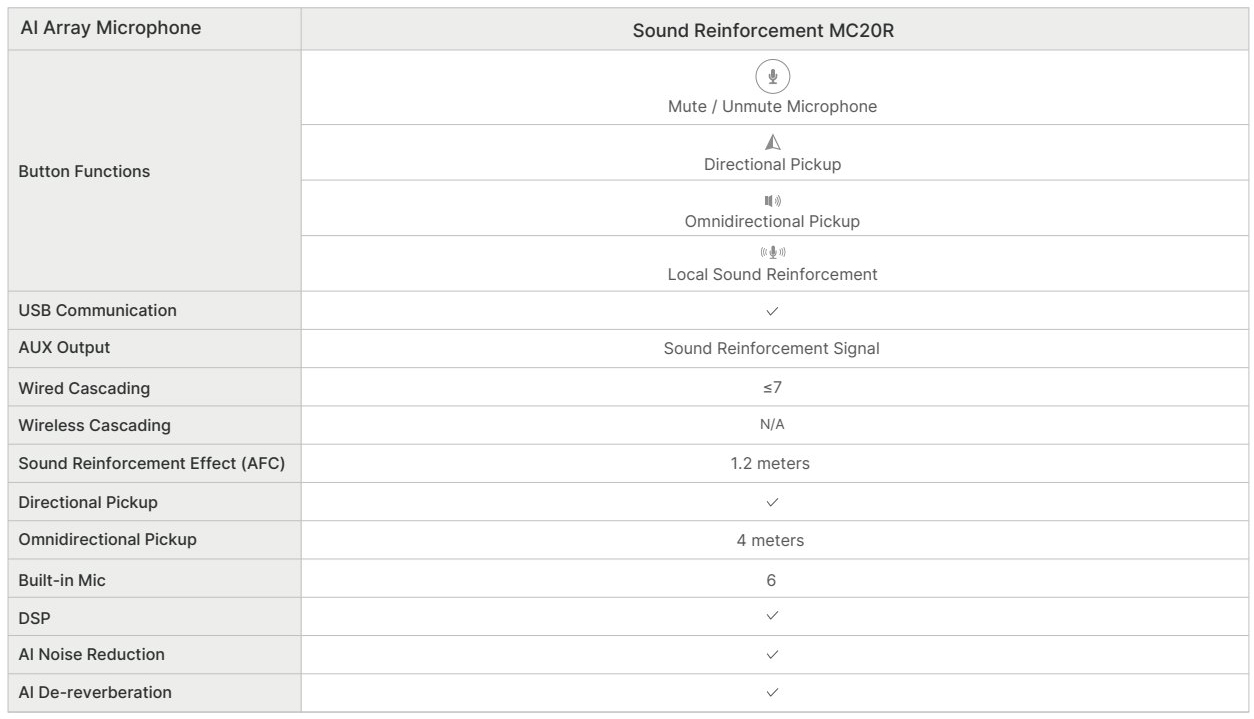1254x719 pixels.
Task: Click the Omnidirectional Pickup speaker icon
Action: click(x=772, y=200)
